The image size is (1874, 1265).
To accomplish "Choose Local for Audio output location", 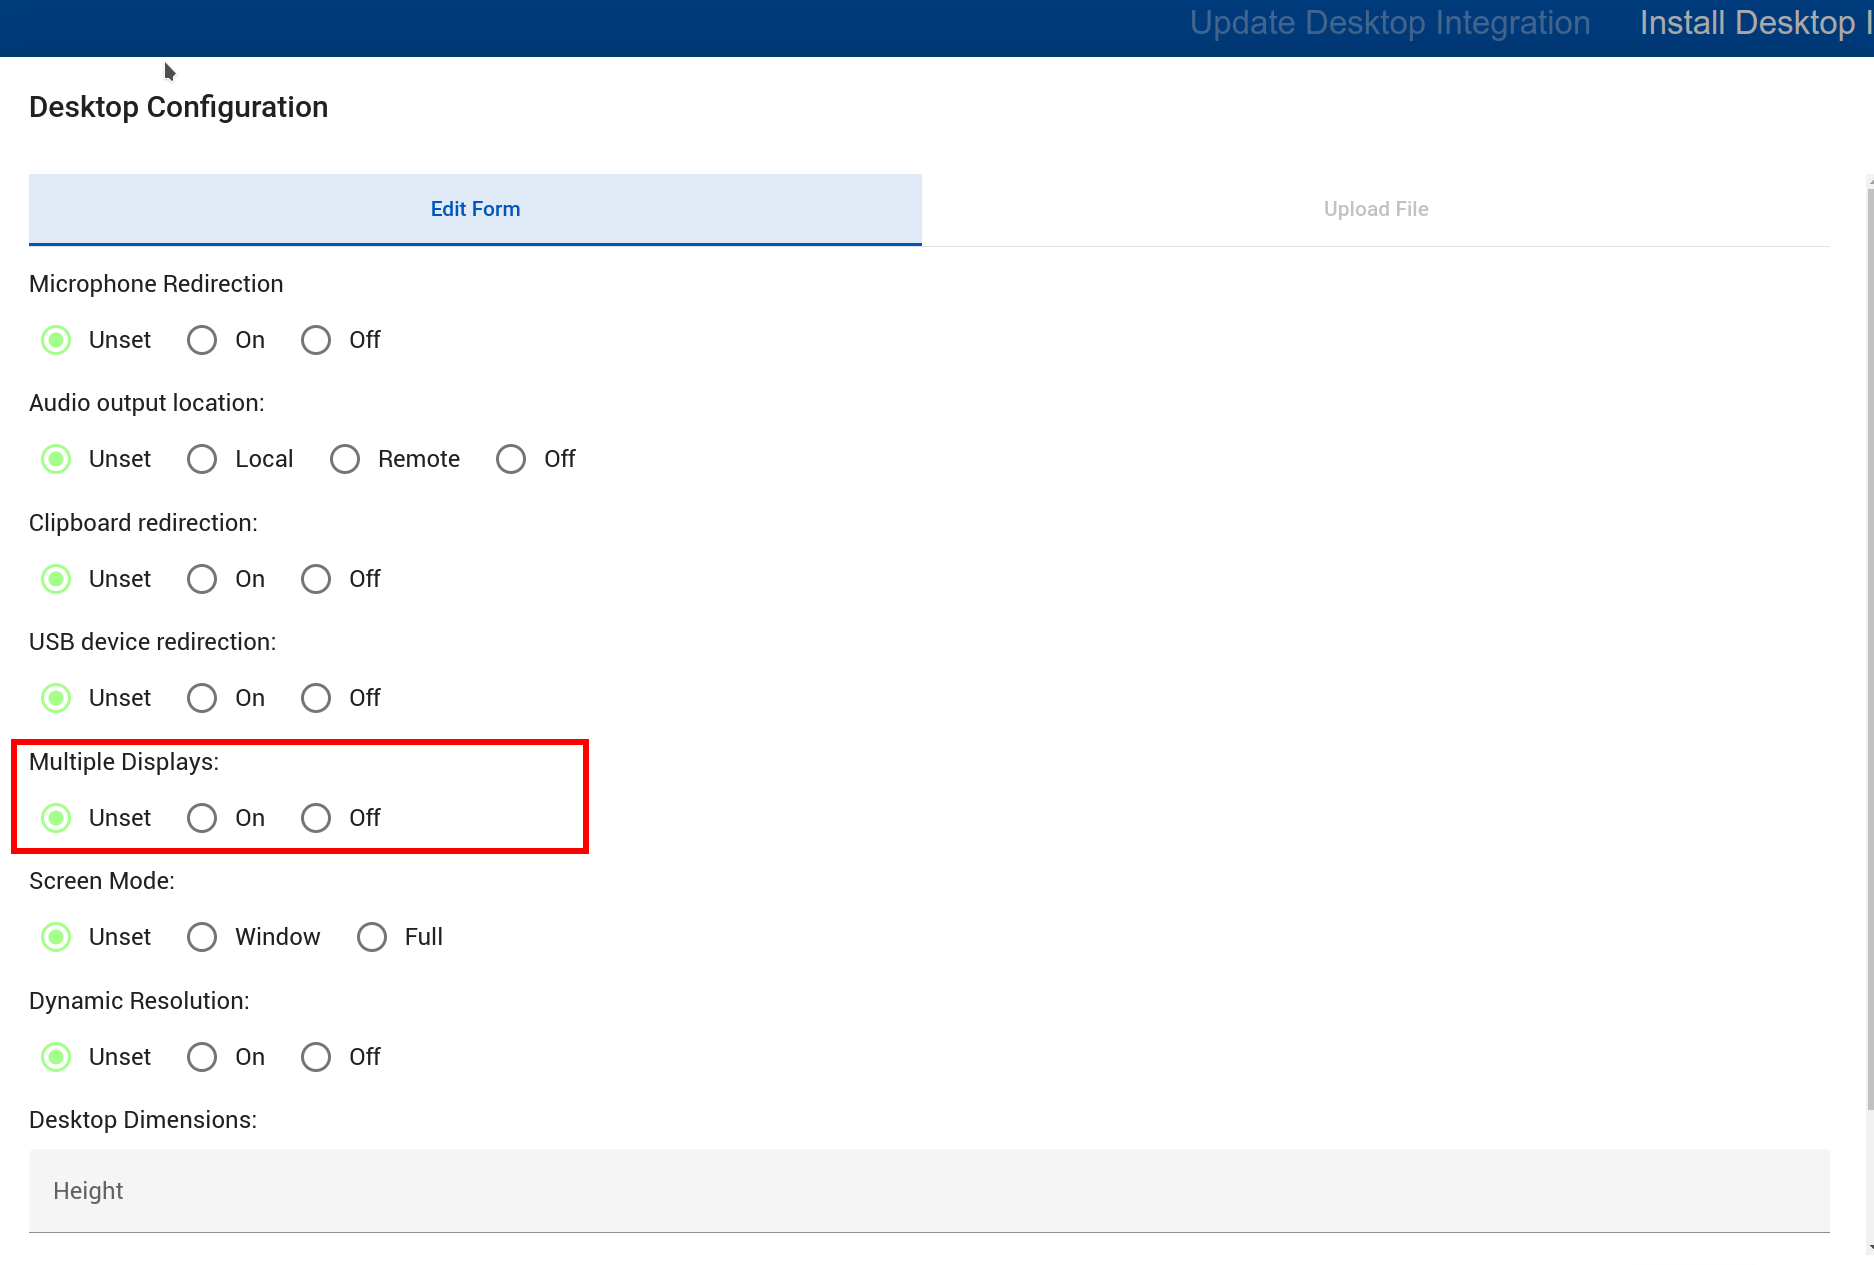I will 203,459.
